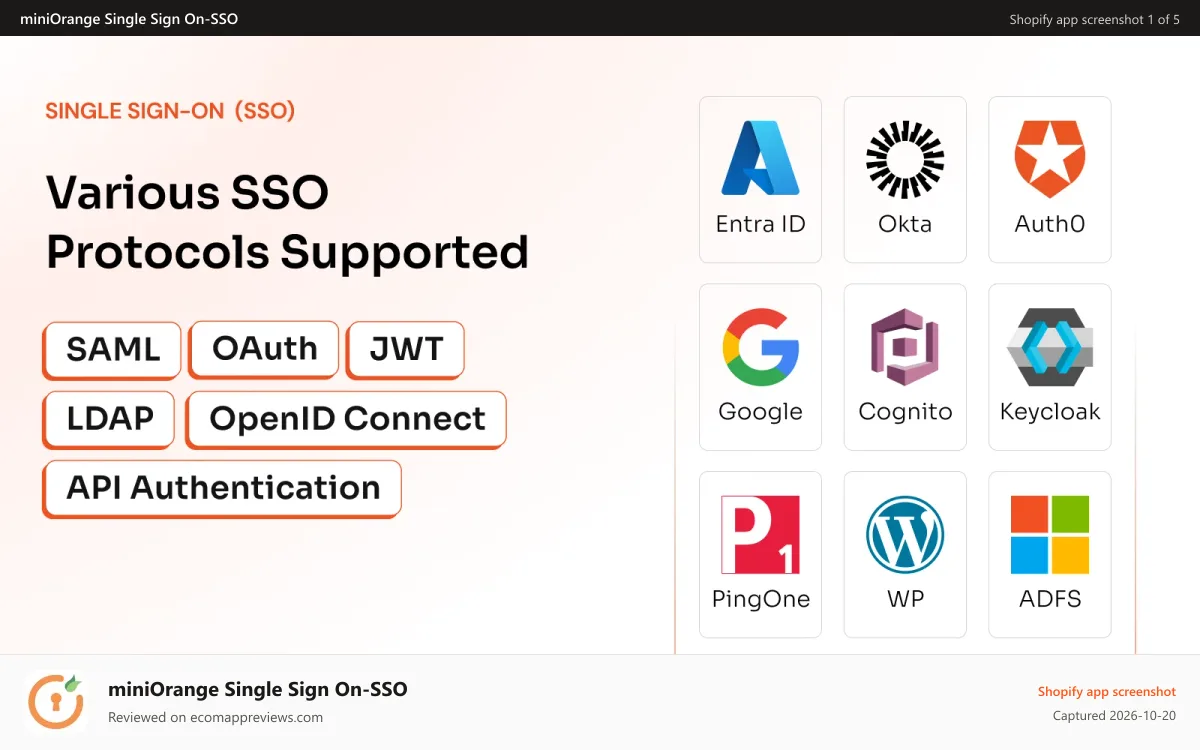This screenshot has height=750, width=1200.
Task: Select the OpenID Connect pill
Action: pyautogui.click(x=346, y=419)
